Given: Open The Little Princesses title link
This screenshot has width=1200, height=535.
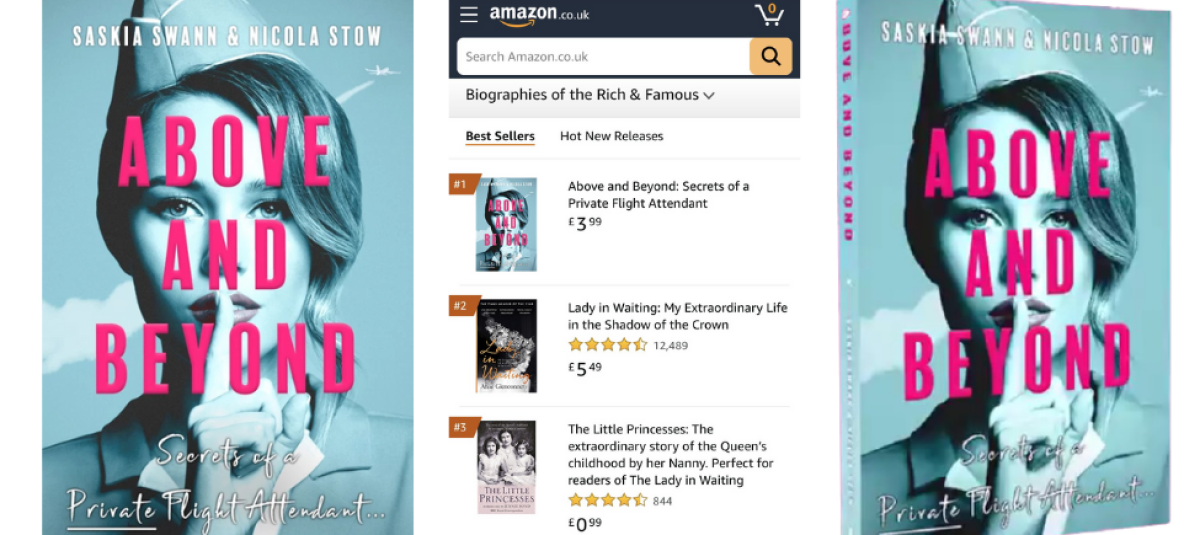Looking at the screenshot, I should pos(670,454).
